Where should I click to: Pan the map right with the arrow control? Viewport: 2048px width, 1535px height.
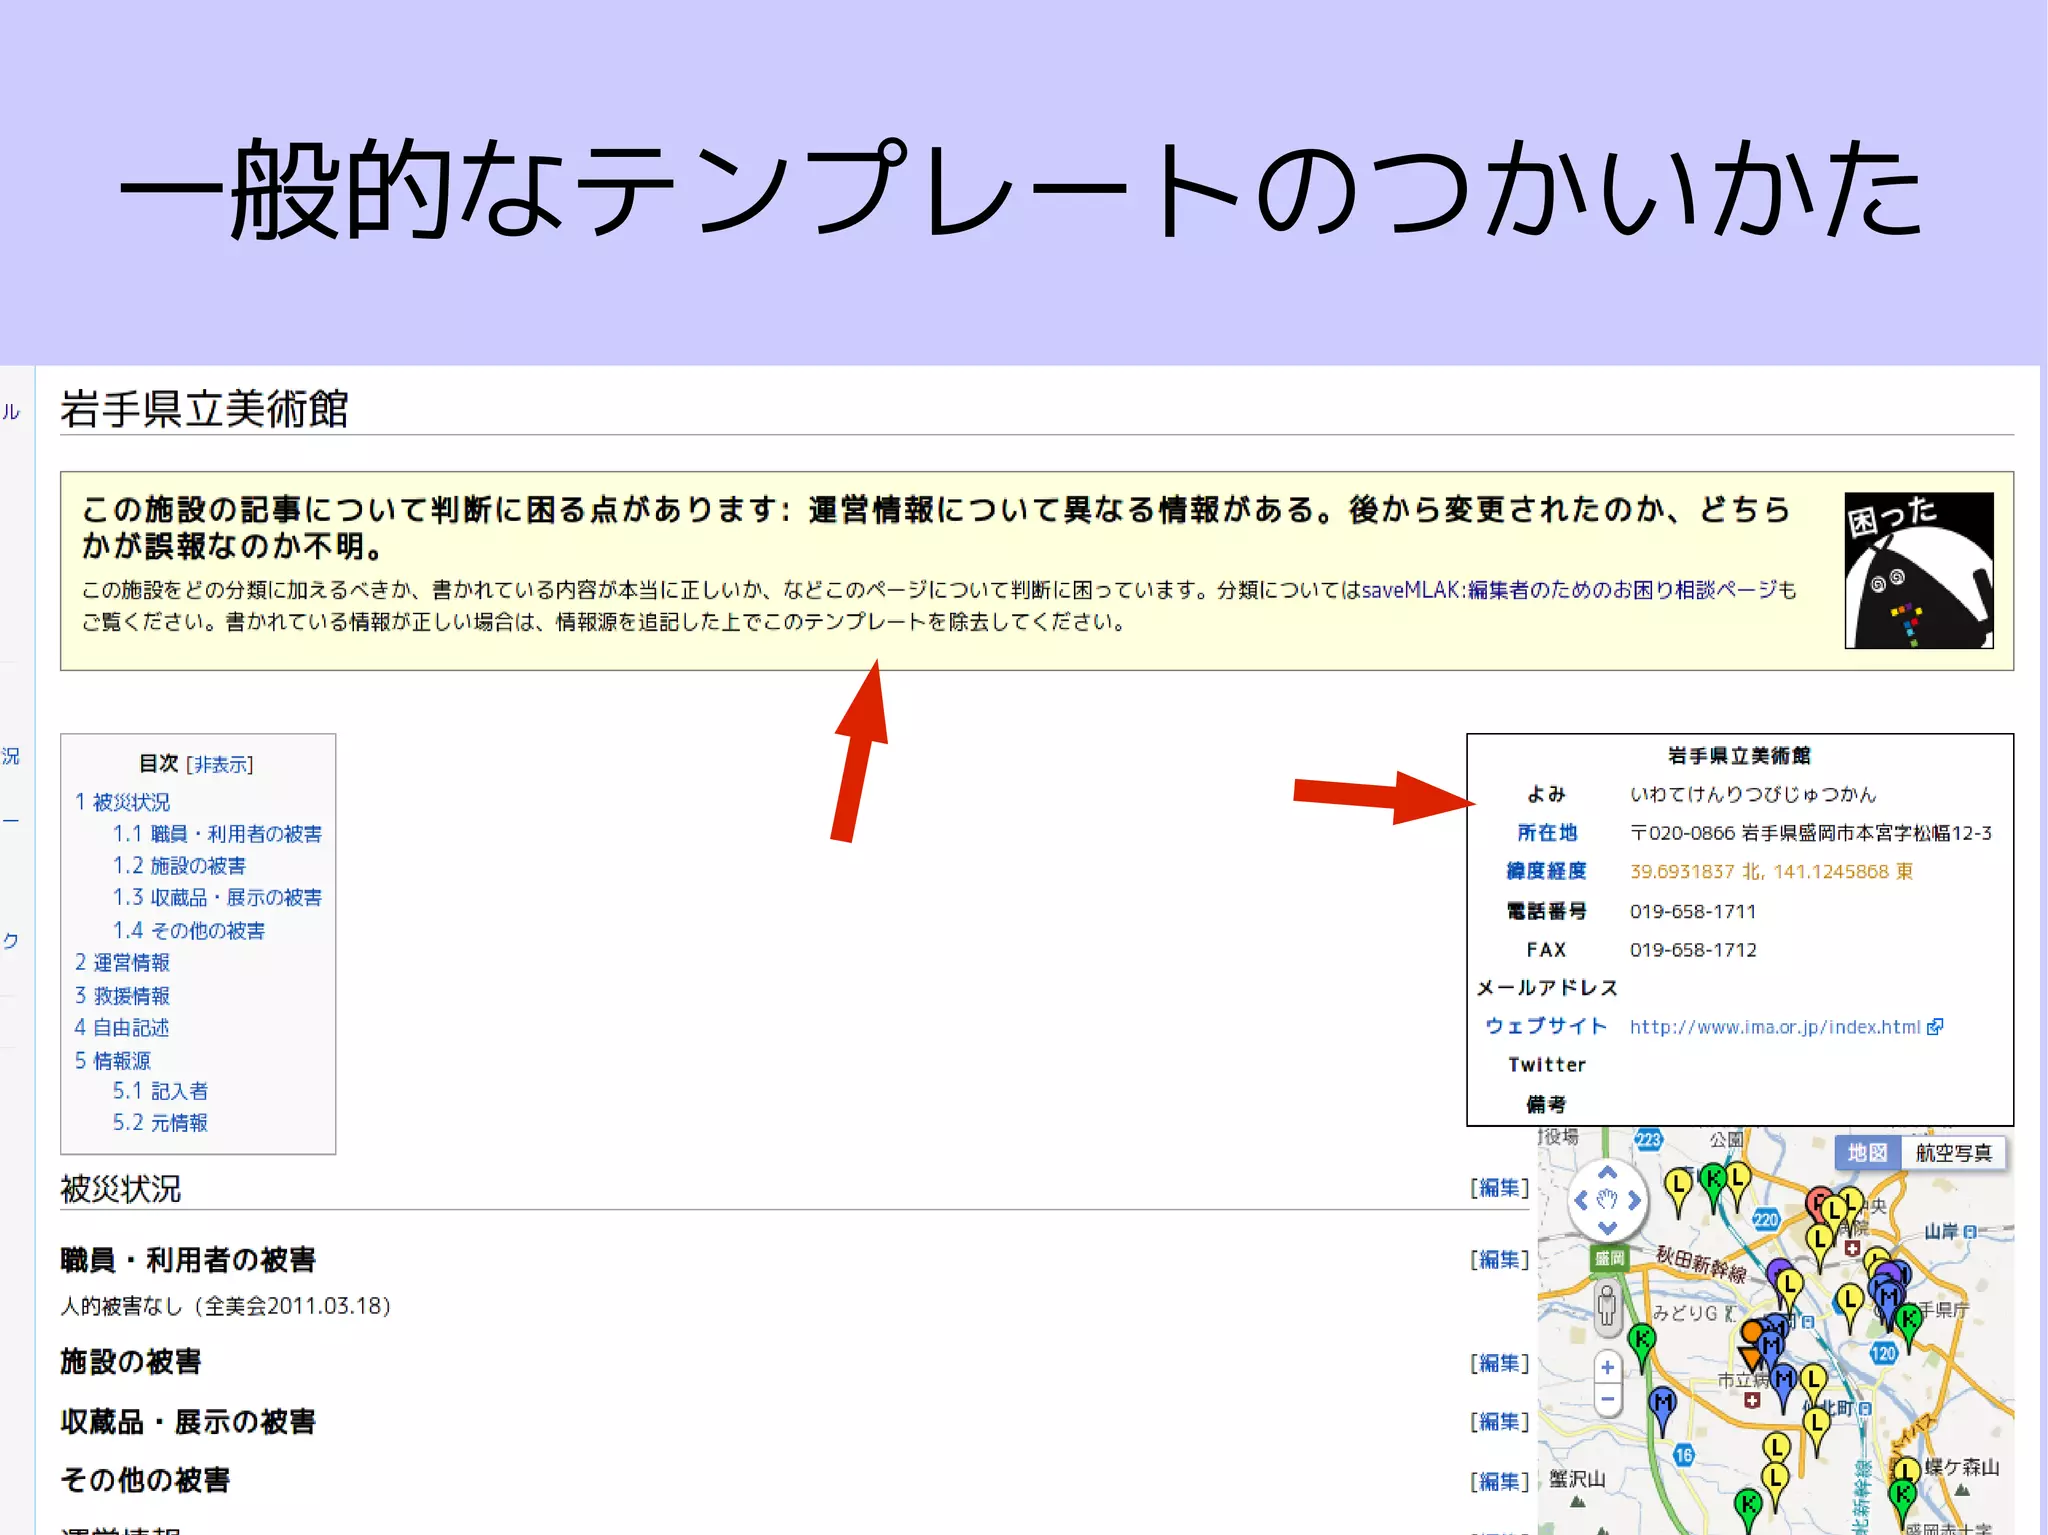pos(1633,1199)
